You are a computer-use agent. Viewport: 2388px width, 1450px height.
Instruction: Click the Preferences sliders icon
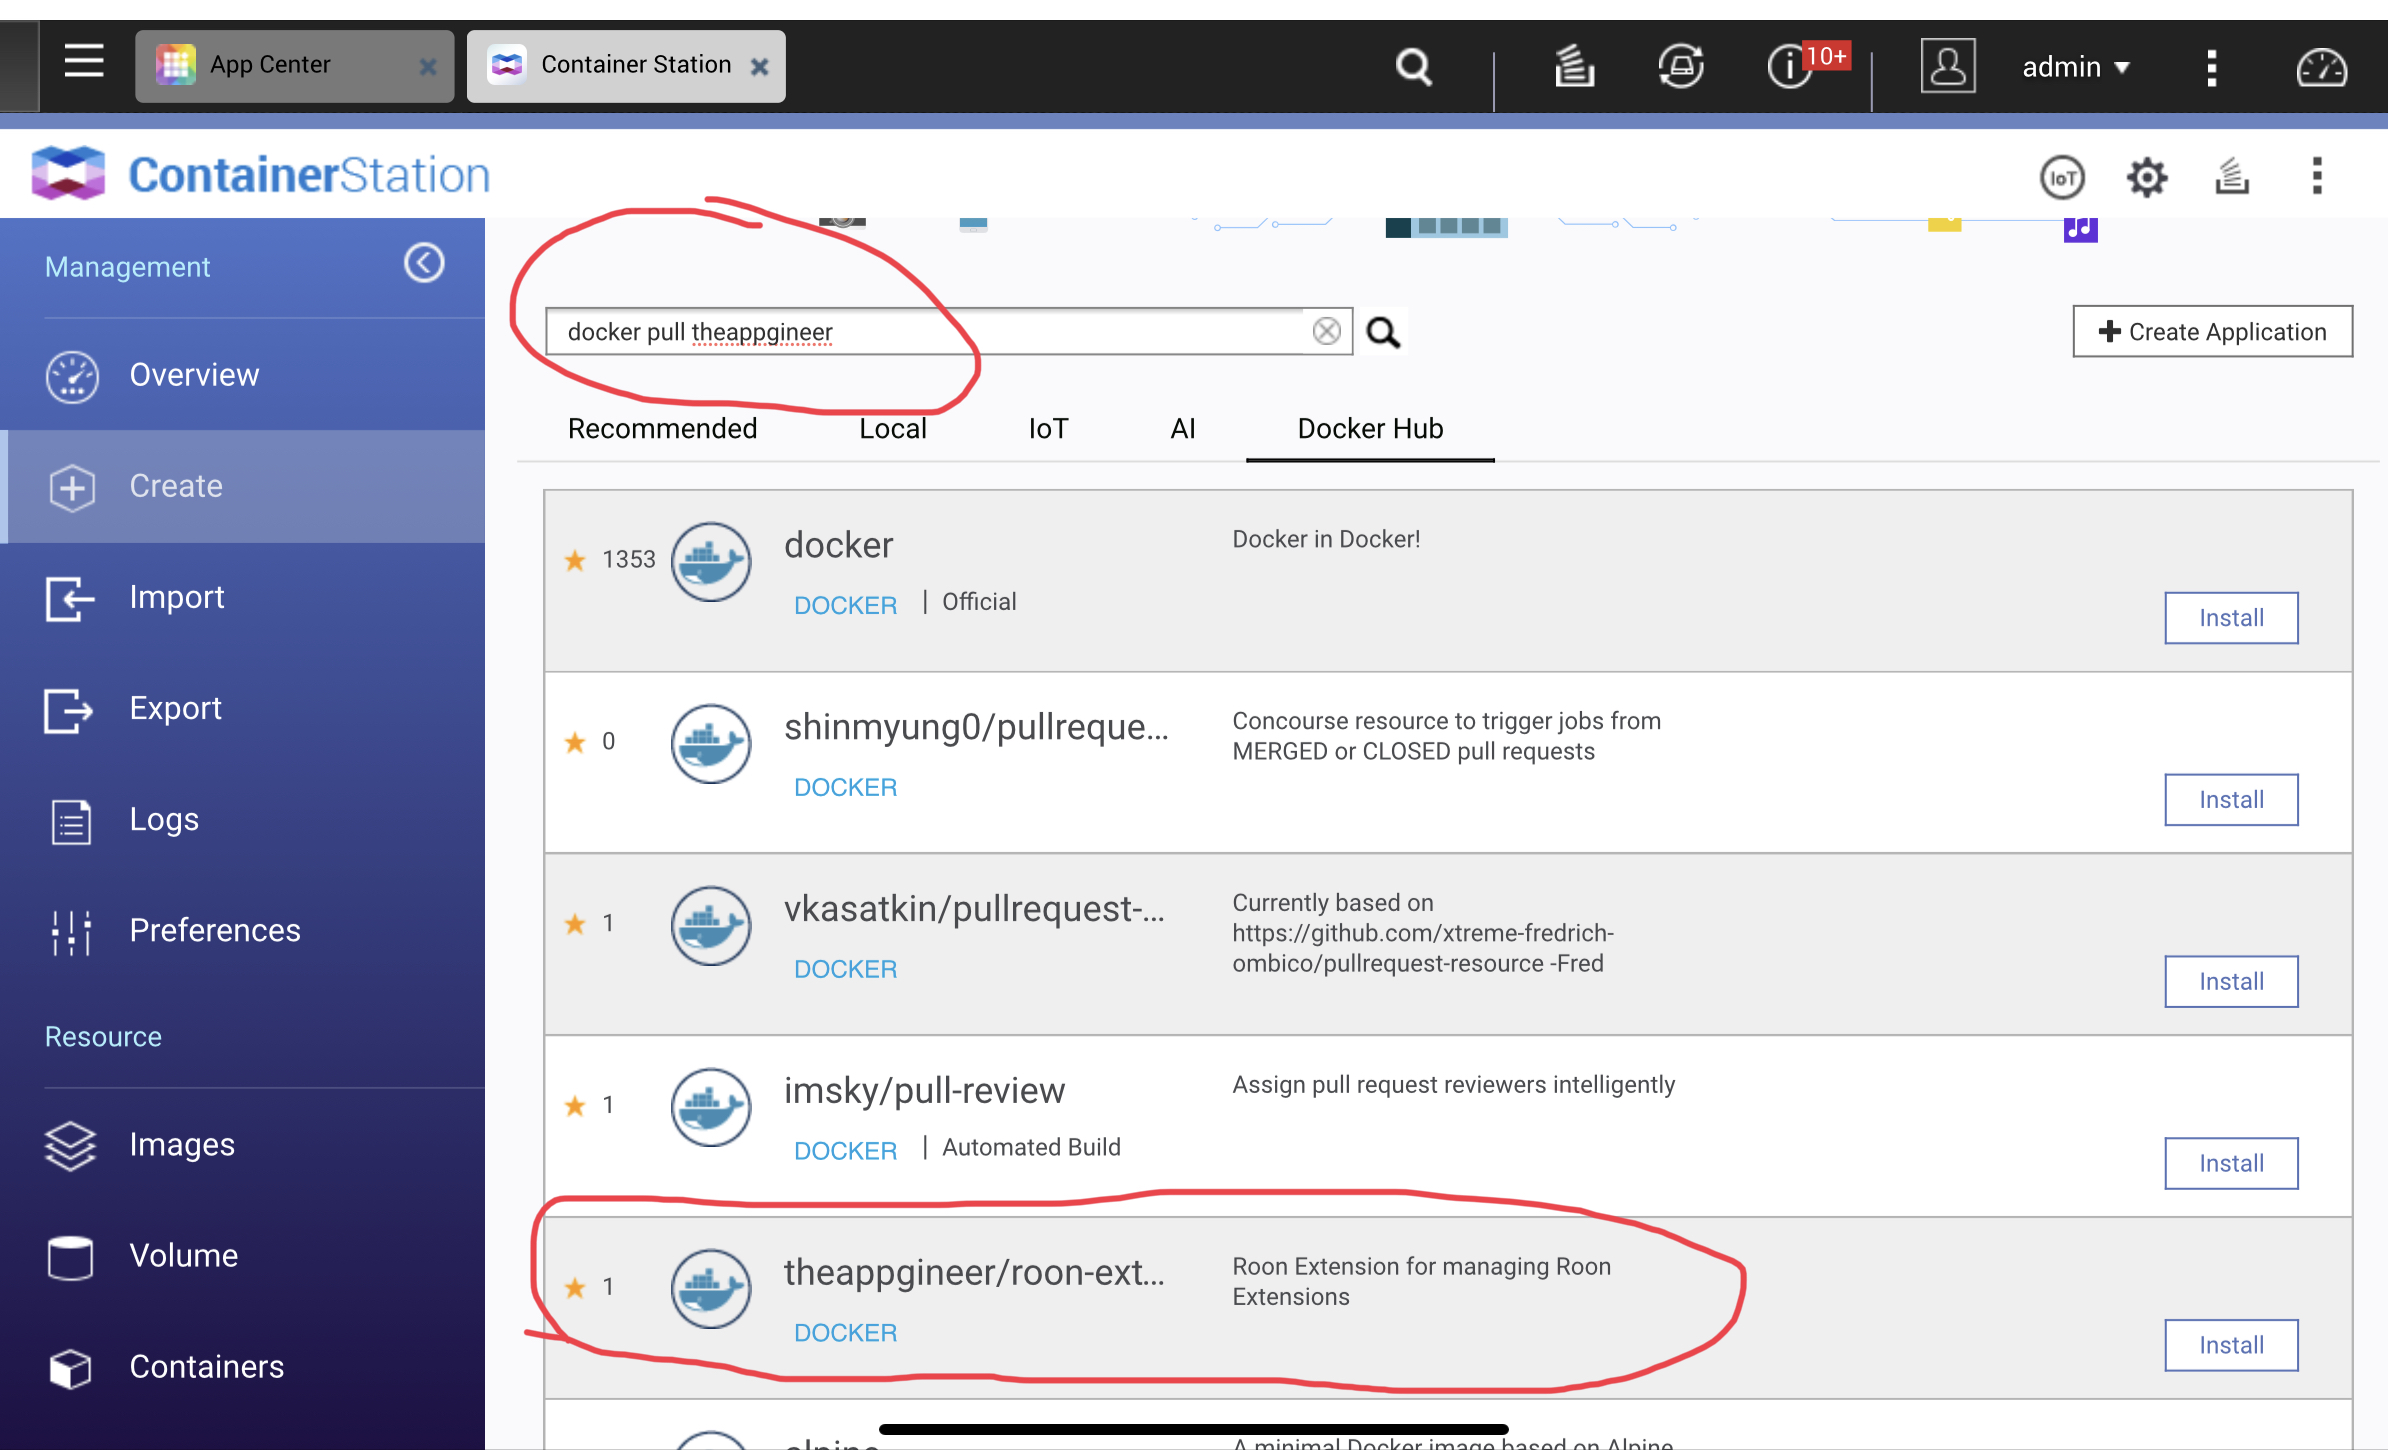coord(71,932)
